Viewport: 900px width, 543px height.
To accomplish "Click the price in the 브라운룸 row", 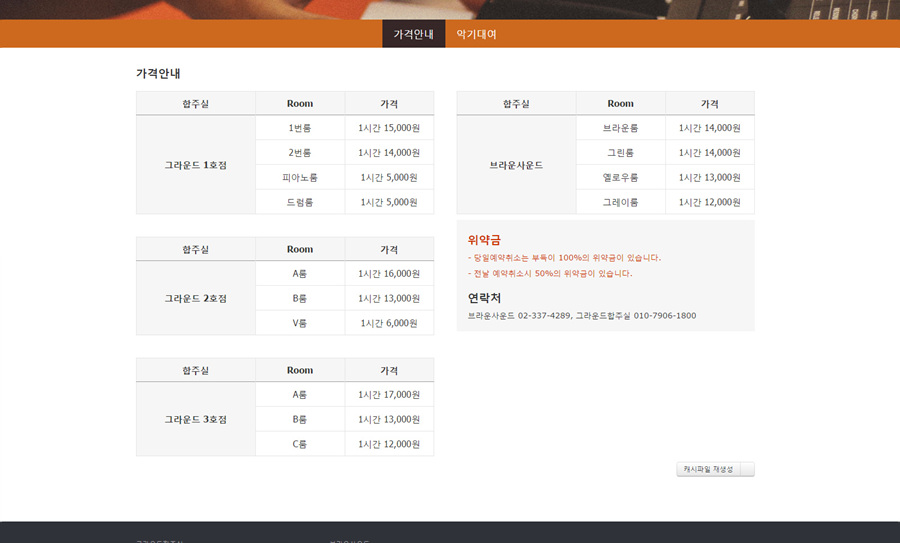I will point(709,128).
